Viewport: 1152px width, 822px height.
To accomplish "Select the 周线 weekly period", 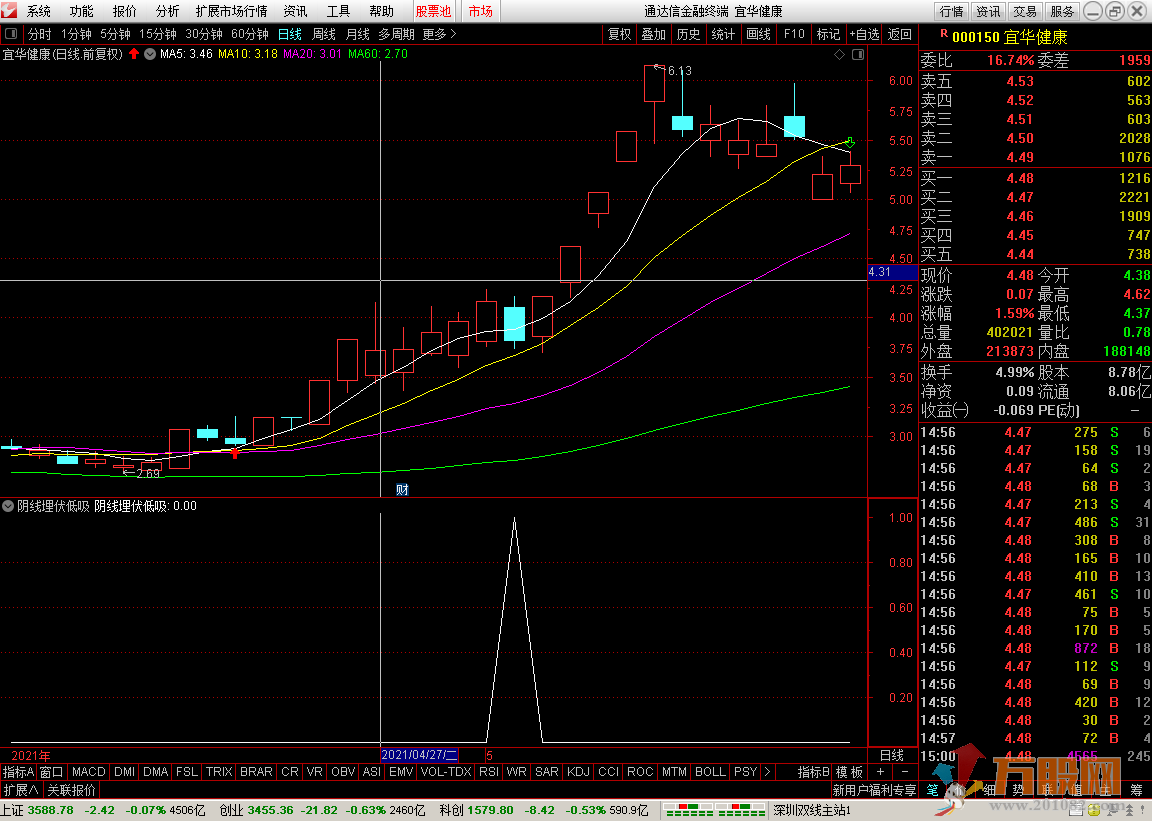I will pyautogui.click(x=324, y=35).
